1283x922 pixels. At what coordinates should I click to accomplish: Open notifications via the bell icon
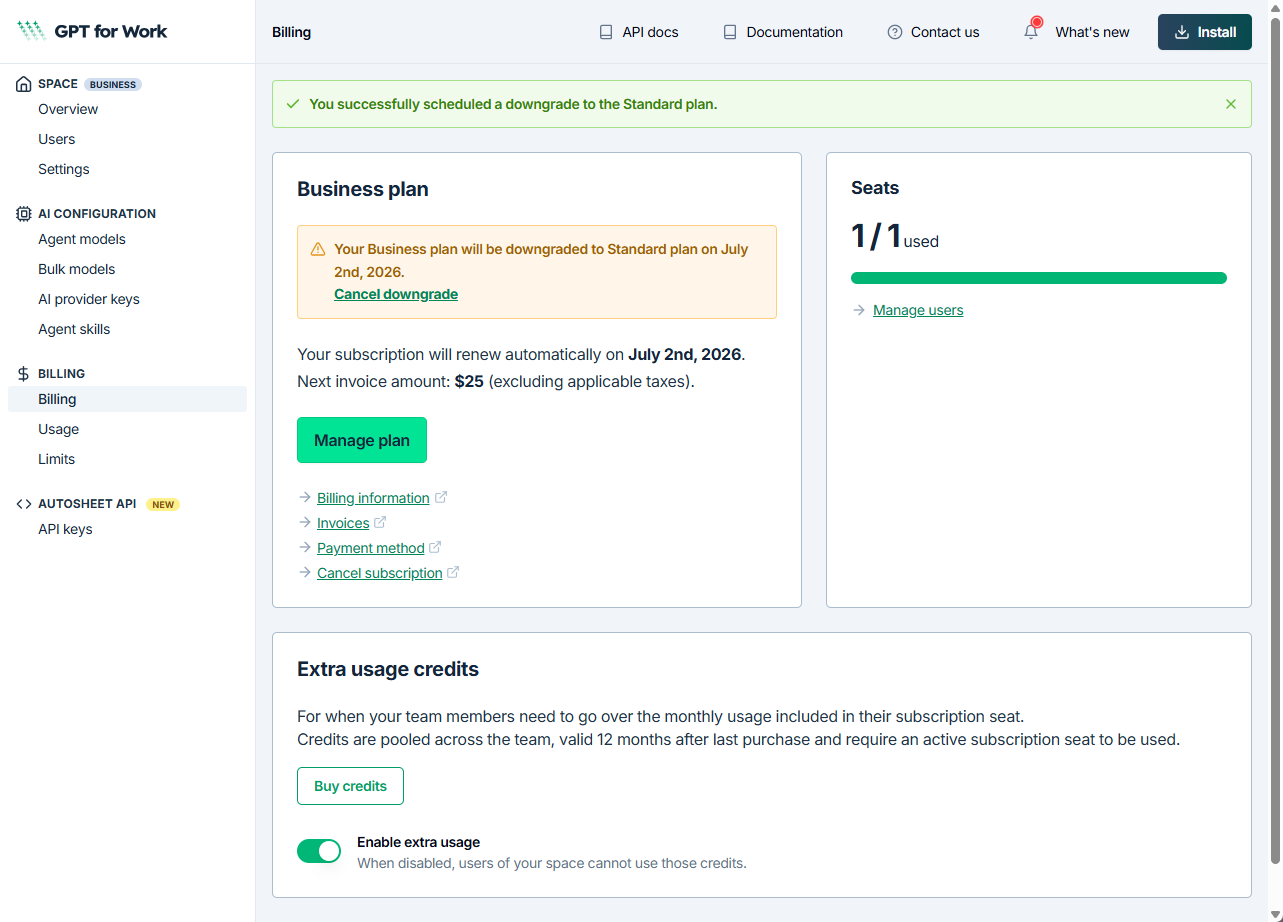[1031, 32]
